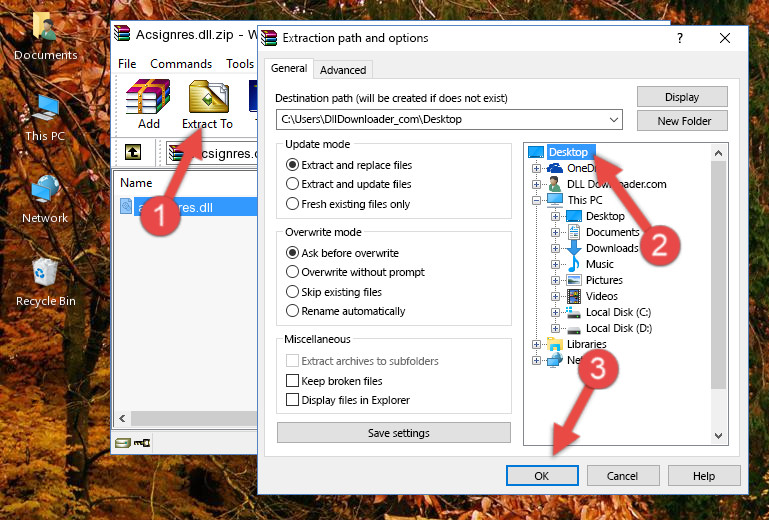Image resolution: width=769 pixels, height=520 pixels.
Task: Select DLL Downloader.com user folder
Action: tap(616, 184)
